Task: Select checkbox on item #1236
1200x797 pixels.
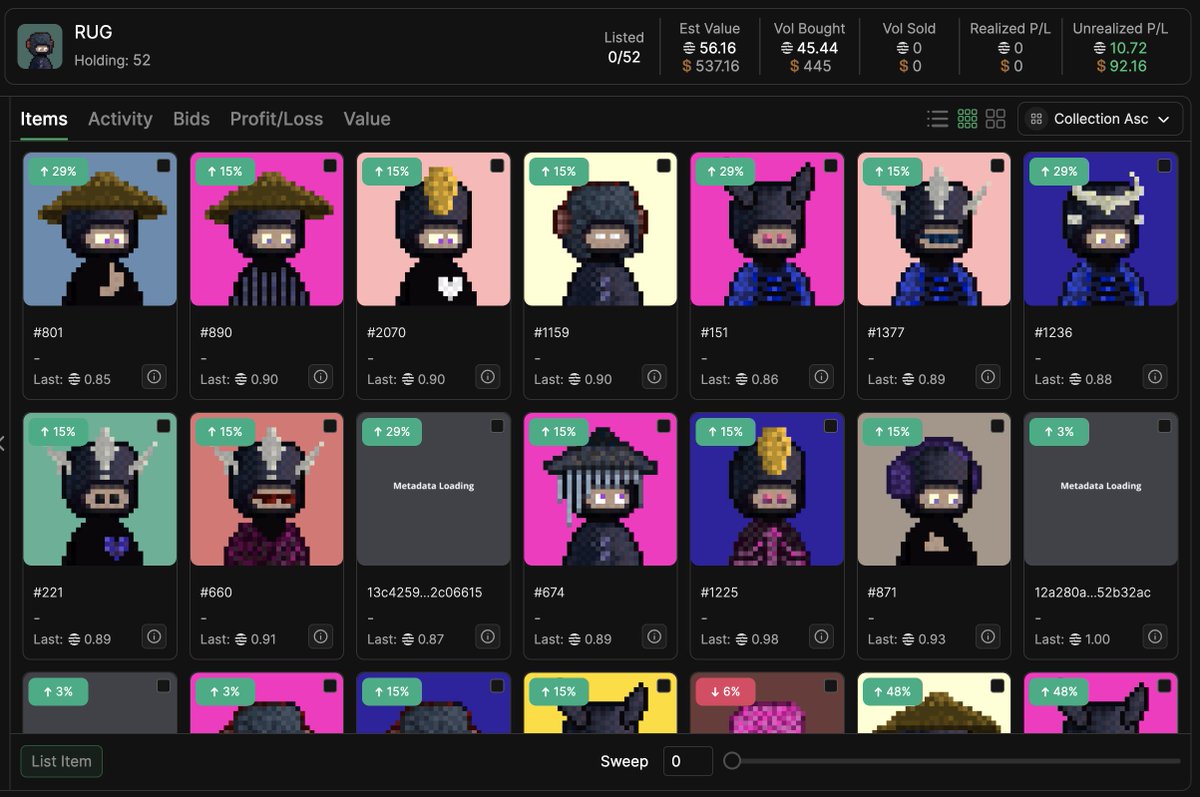Action: [x=1165, y=166]
